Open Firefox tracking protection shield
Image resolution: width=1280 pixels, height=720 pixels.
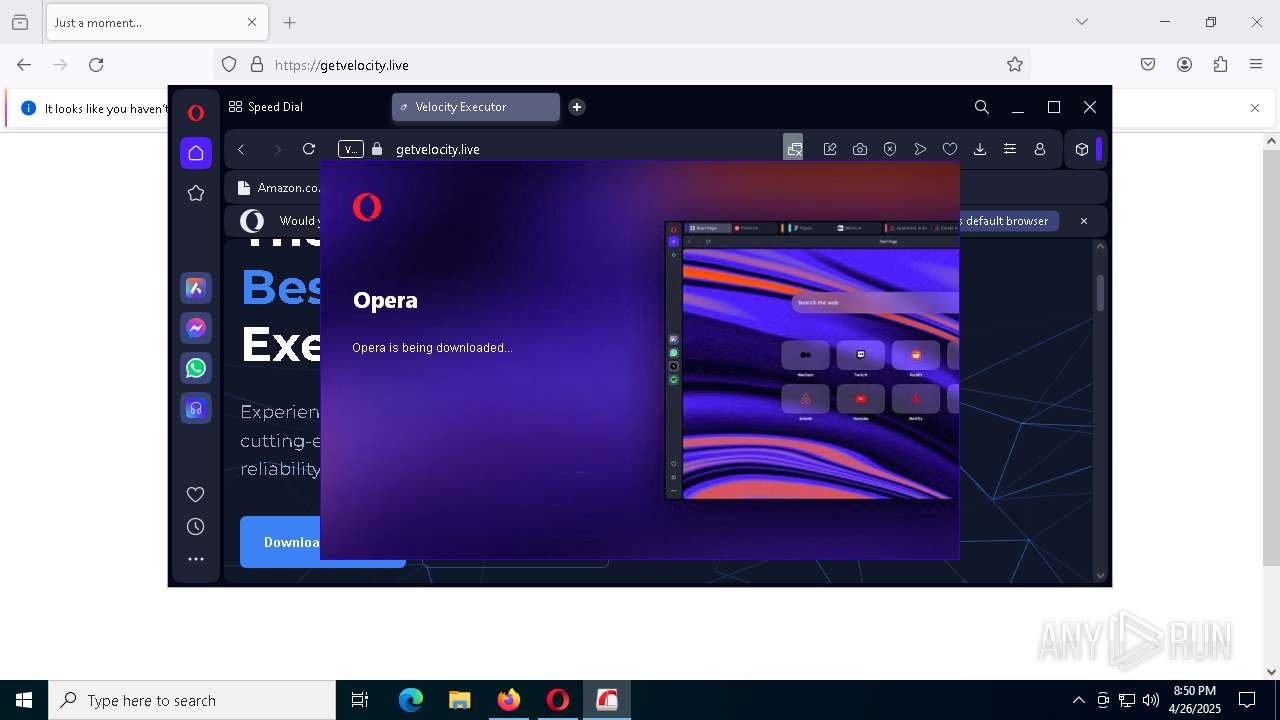click(x=229, y=65)
